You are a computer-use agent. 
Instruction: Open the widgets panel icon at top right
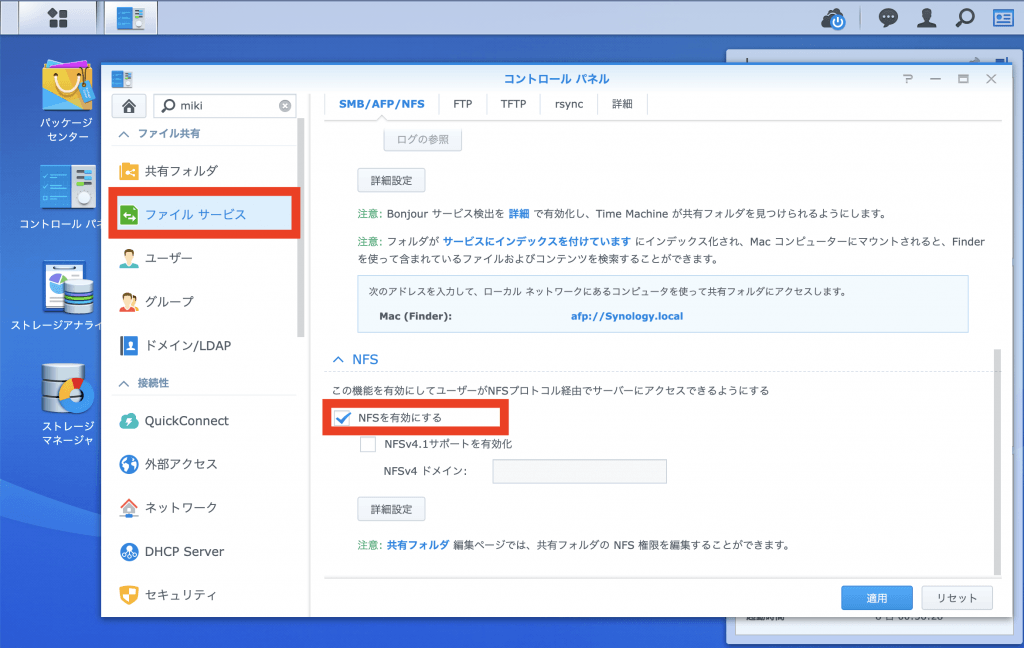1005,17
